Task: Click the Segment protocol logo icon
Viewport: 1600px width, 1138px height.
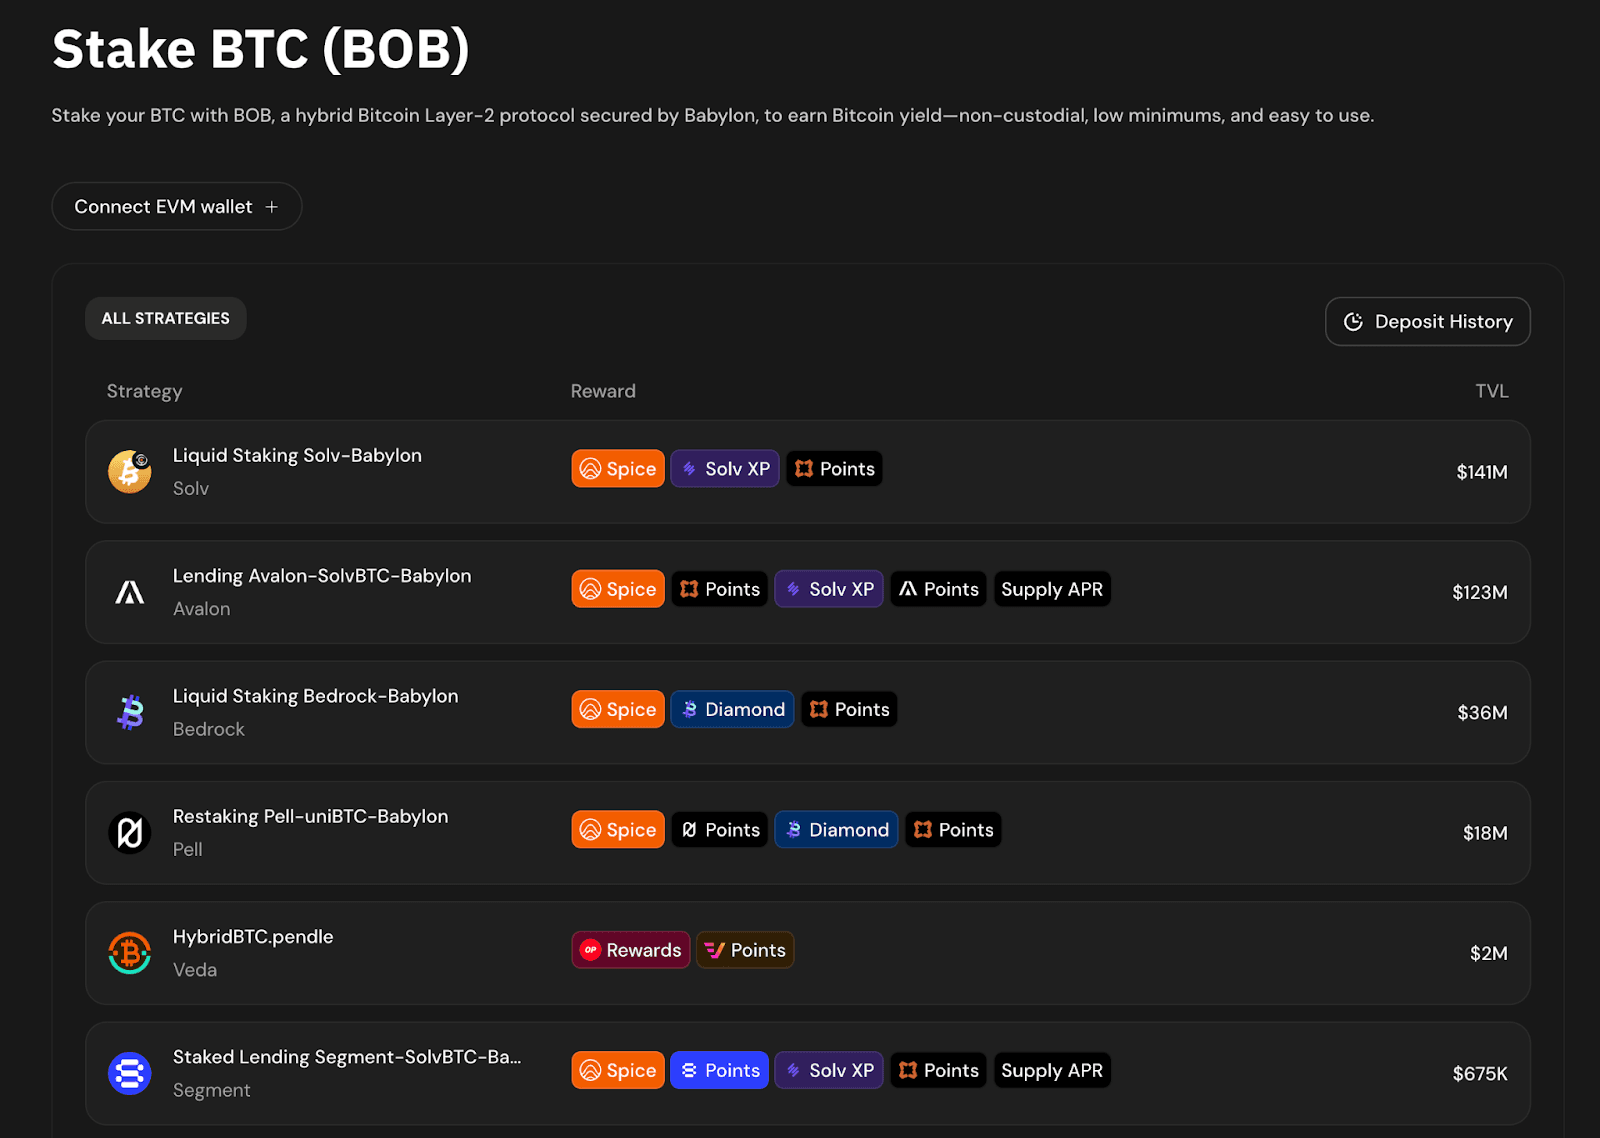Action: (x=130, y=1073)
